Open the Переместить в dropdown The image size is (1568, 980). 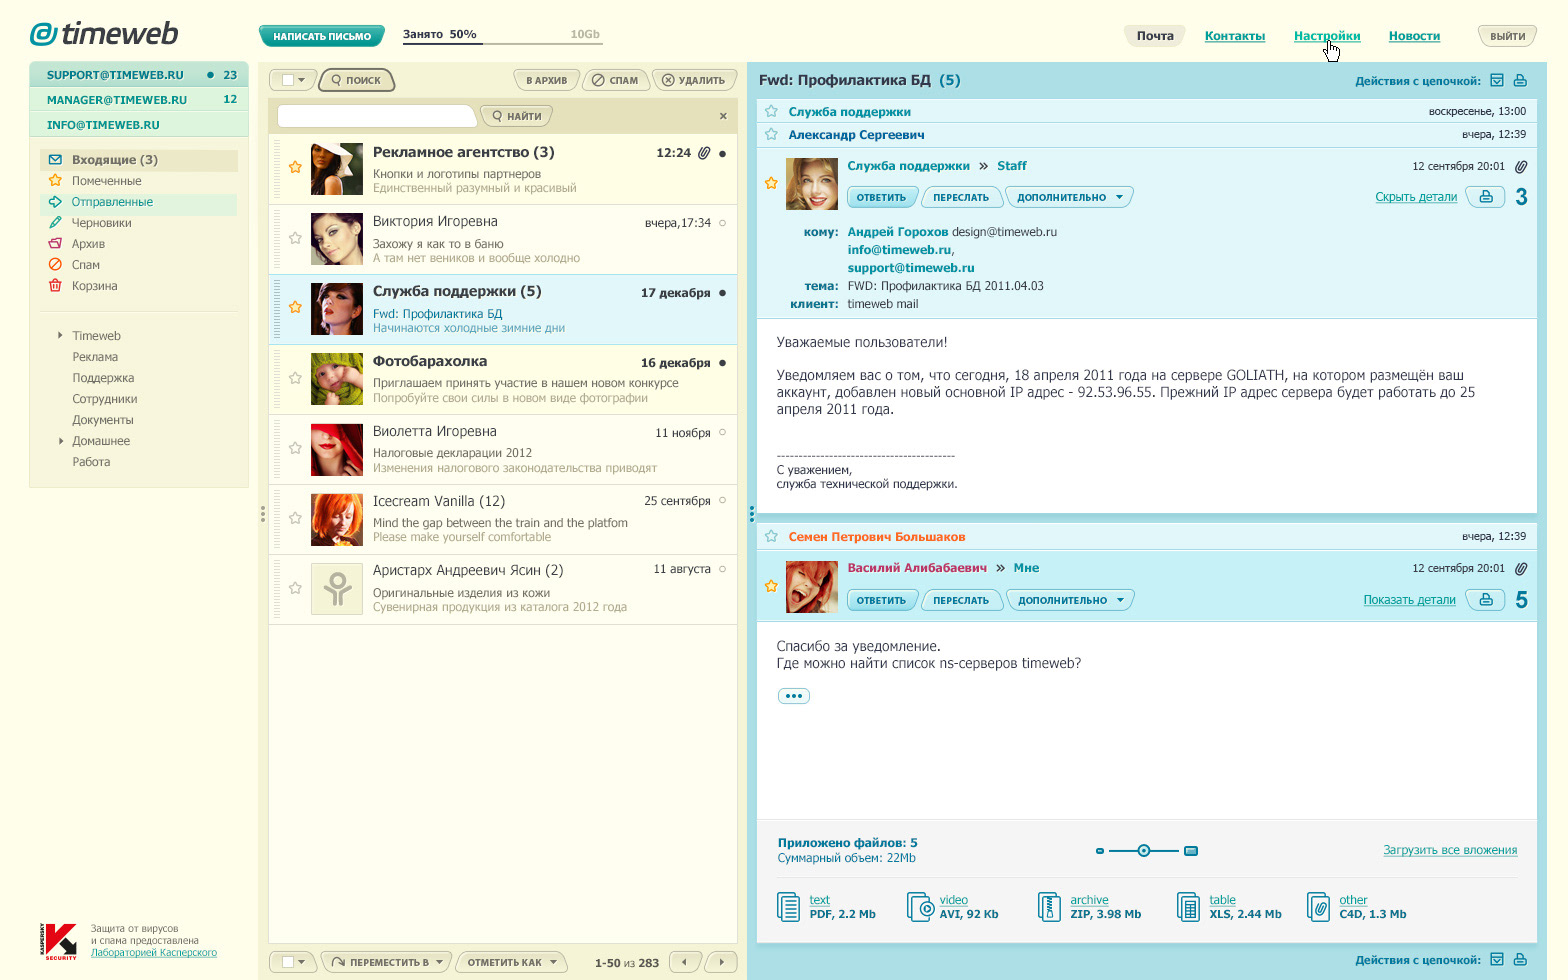388,962
